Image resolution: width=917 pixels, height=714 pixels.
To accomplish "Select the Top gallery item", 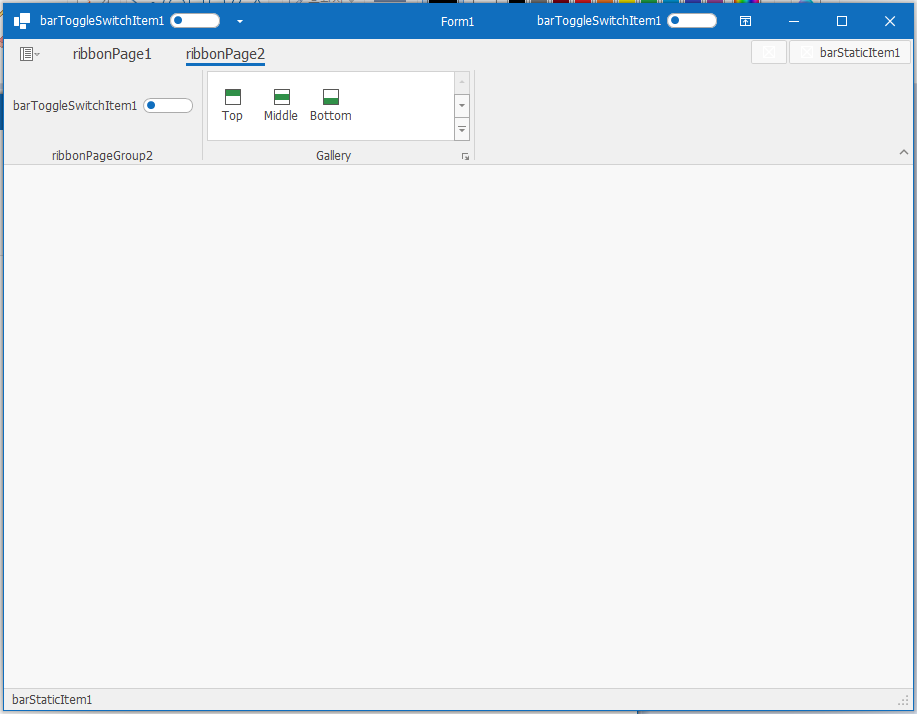I will (232, 105).
